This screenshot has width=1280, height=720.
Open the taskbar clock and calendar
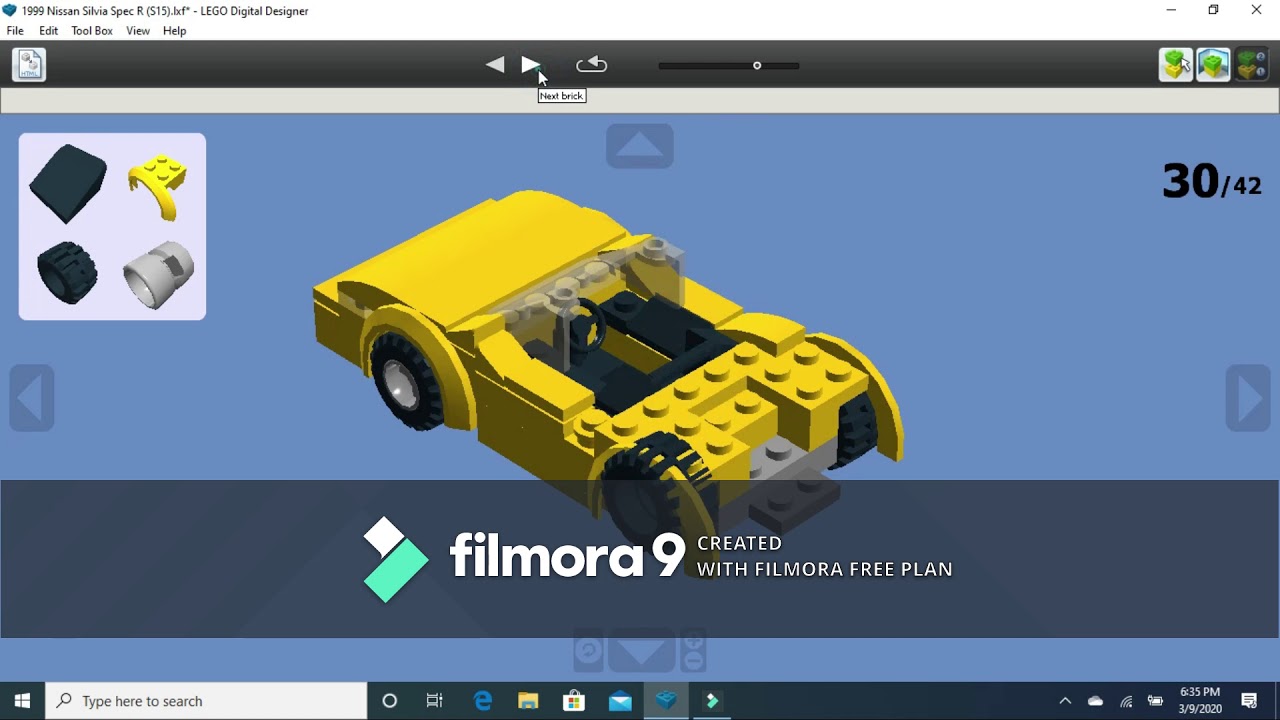(1200, 701)
